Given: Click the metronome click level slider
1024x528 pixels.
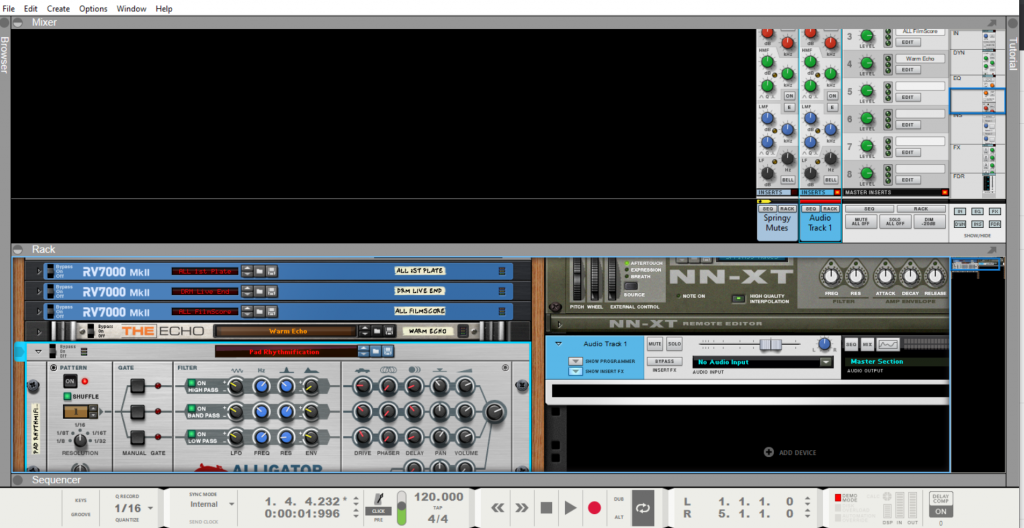Looking at the screenshot, I should 401,507.
